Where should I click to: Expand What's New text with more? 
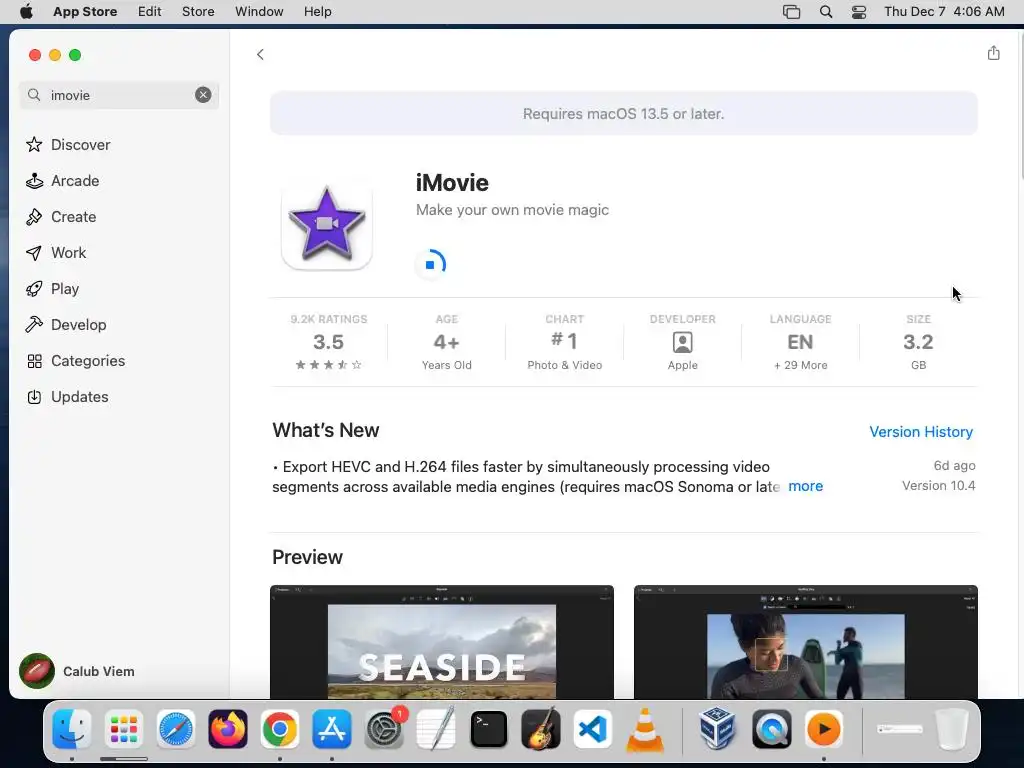pyautogui.click(x=805, y=486)
